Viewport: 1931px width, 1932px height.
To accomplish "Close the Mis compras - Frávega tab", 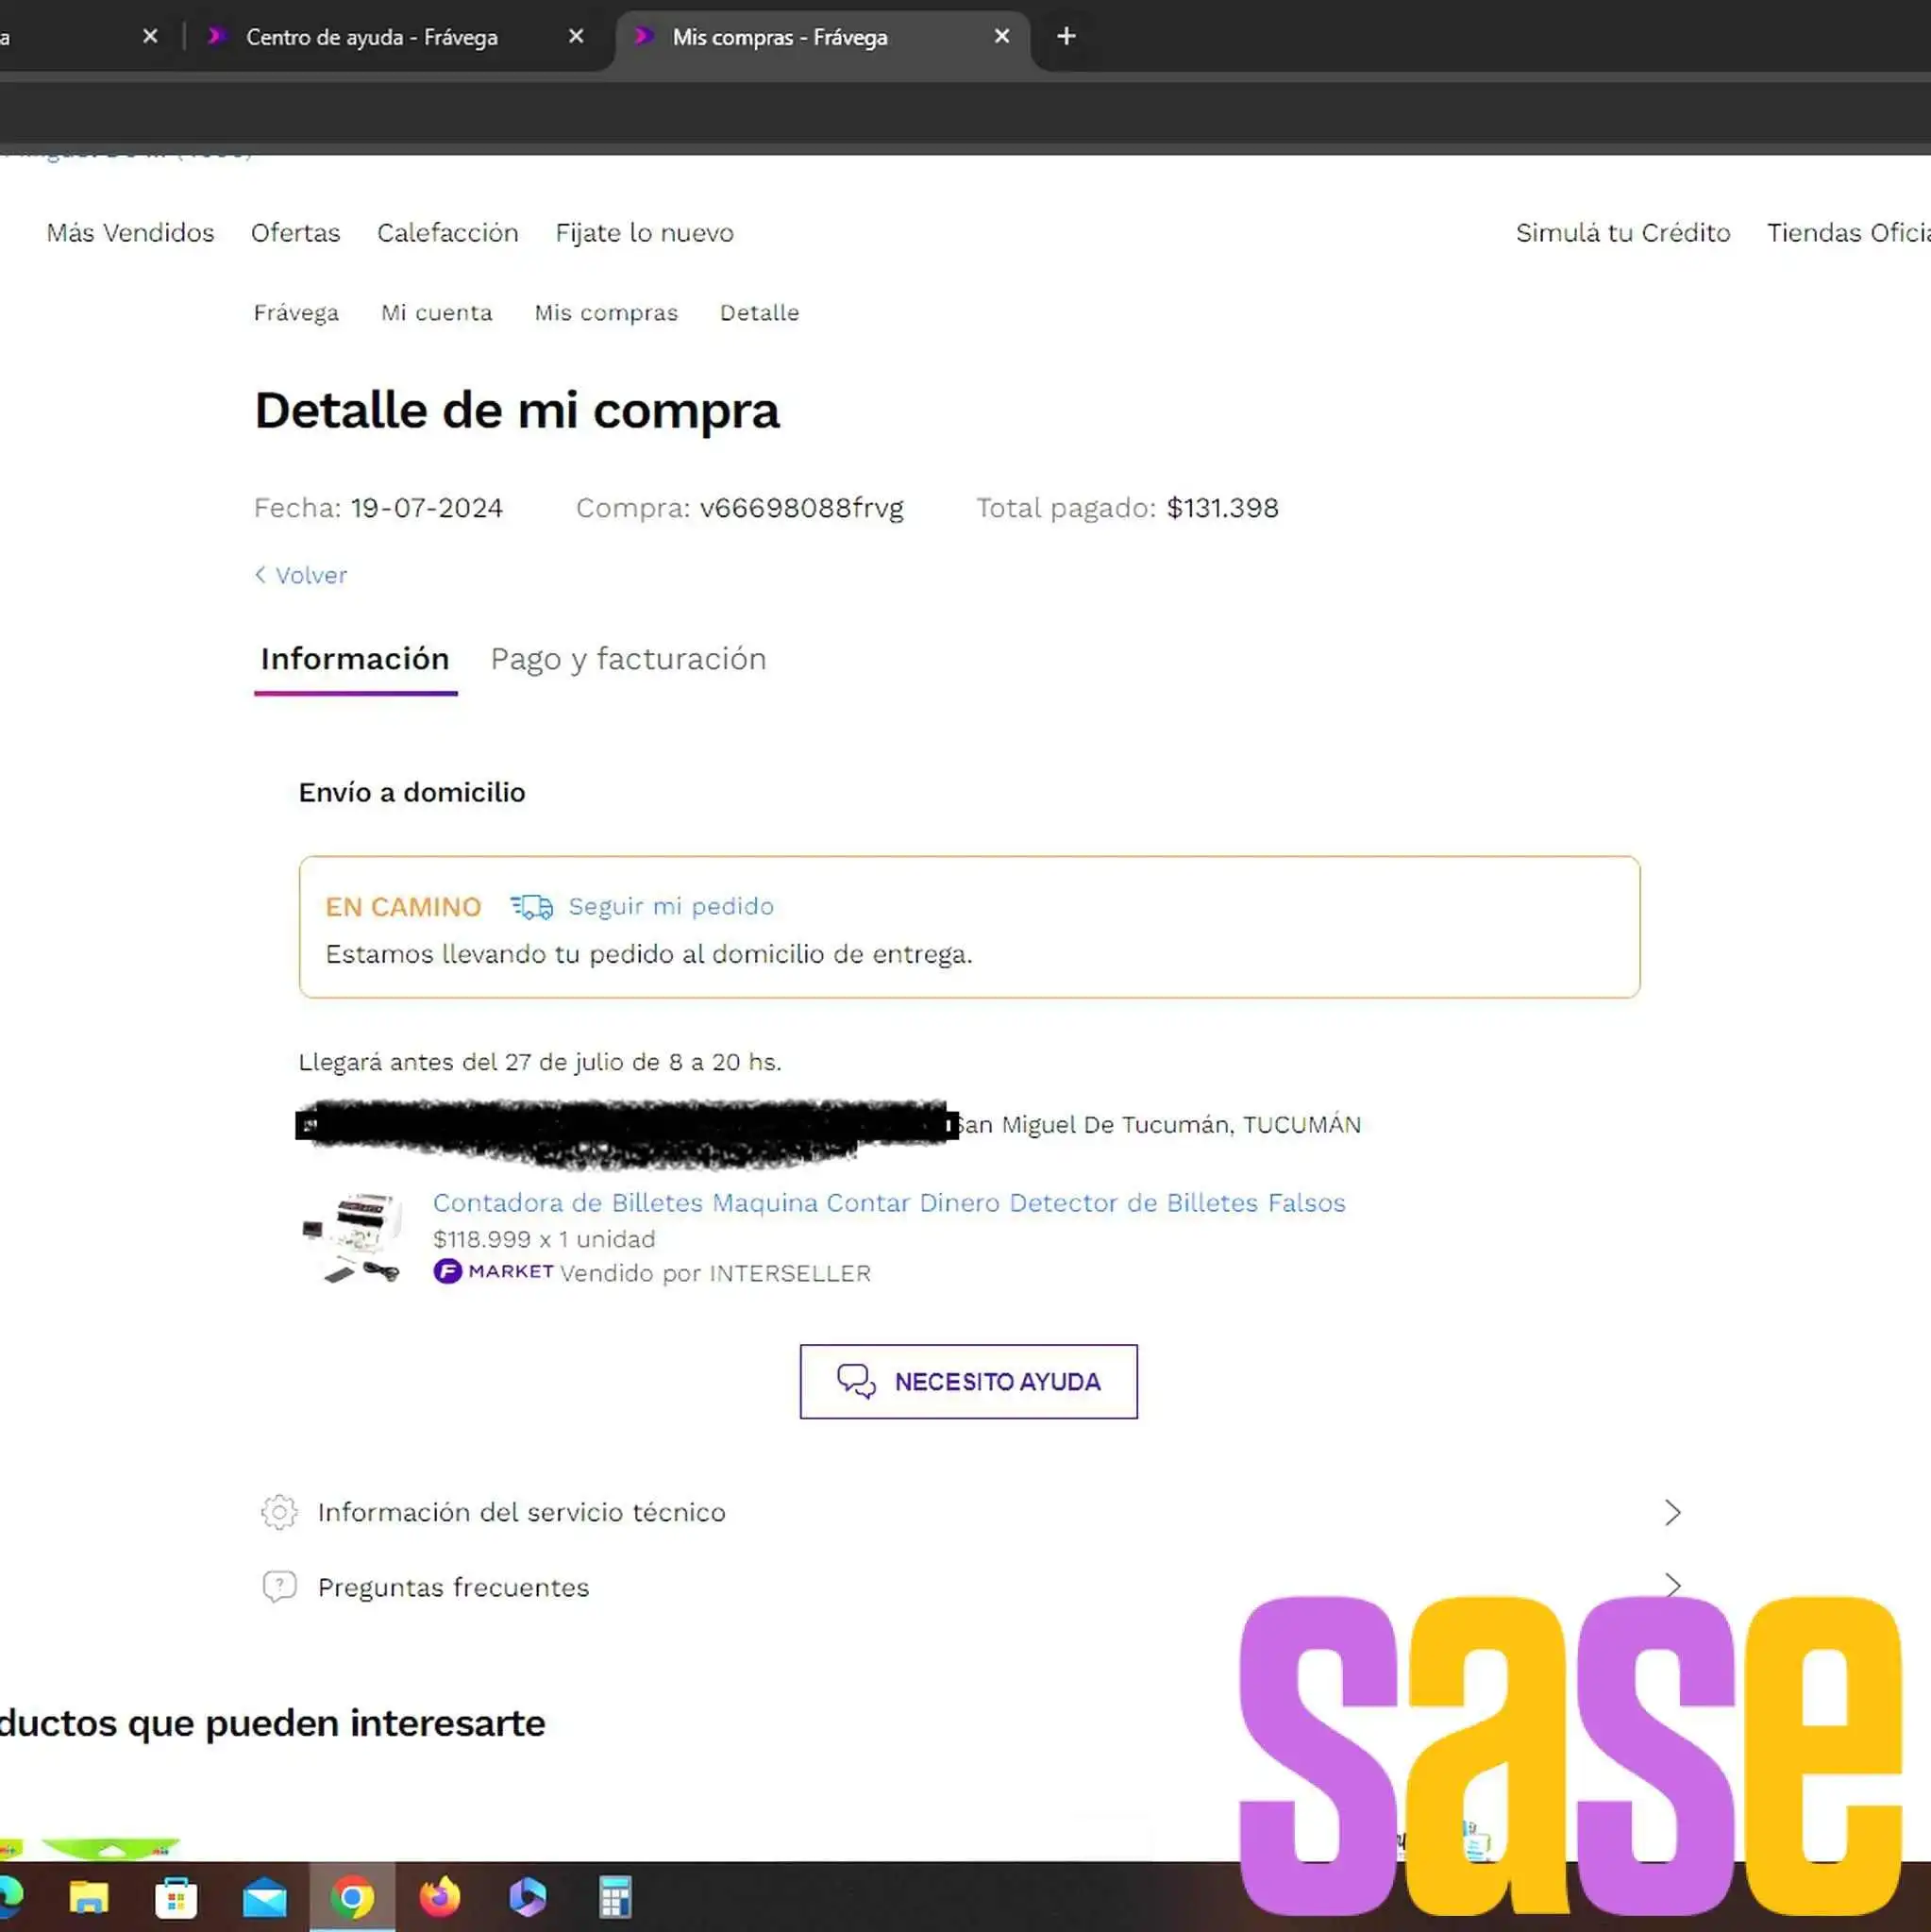I will click(1001, 37).
